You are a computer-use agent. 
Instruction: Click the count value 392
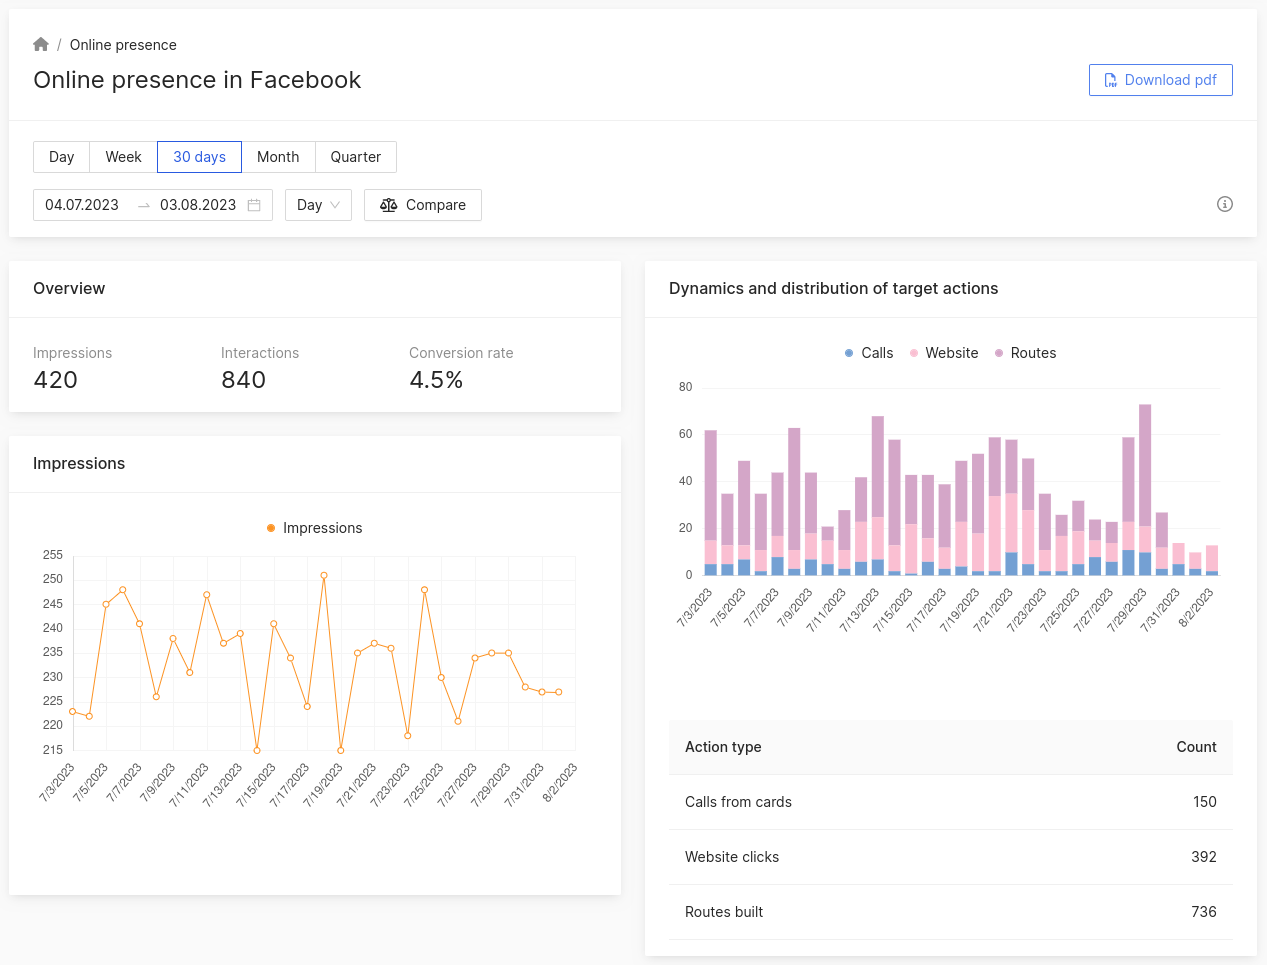tap(1204, 857)
